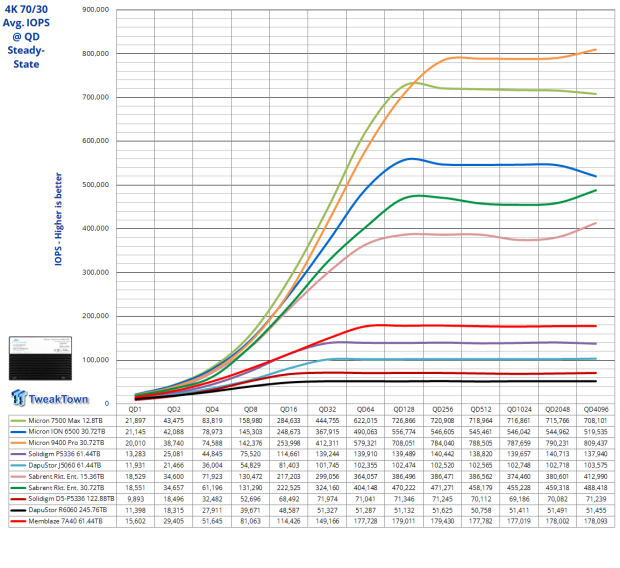620x568 pixels.
Task: Click the Sabrent Rkt. Ent. 30.72TB dark green legend swatch
Action: click(17, 488)
